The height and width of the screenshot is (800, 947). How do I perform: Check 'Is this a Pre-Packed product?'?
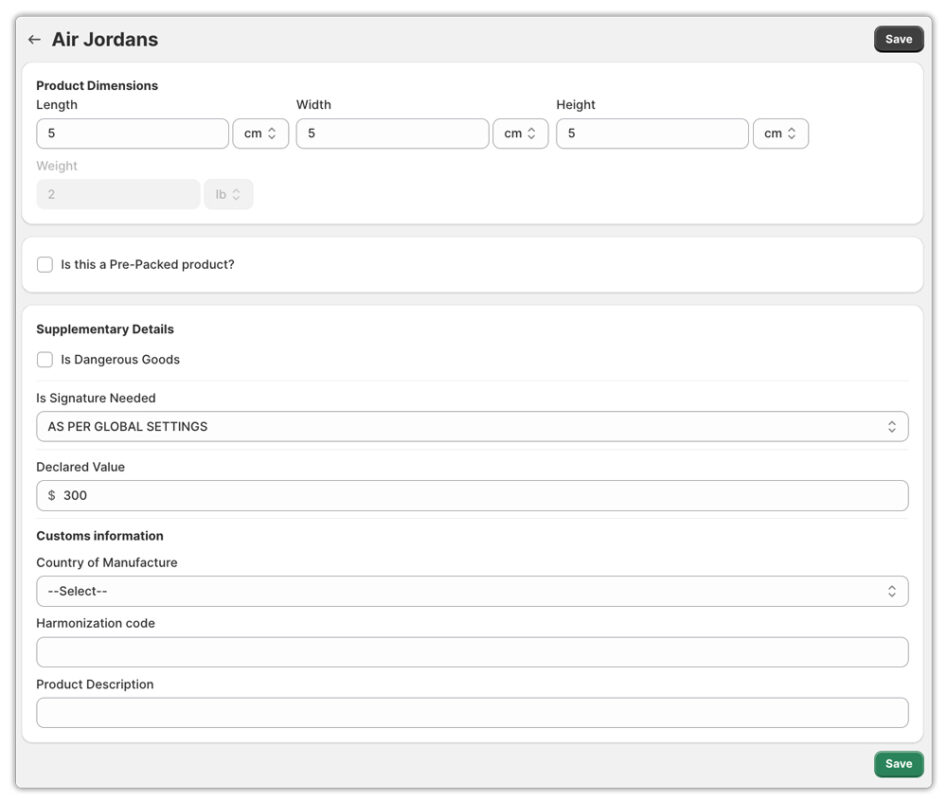(45, 264)
